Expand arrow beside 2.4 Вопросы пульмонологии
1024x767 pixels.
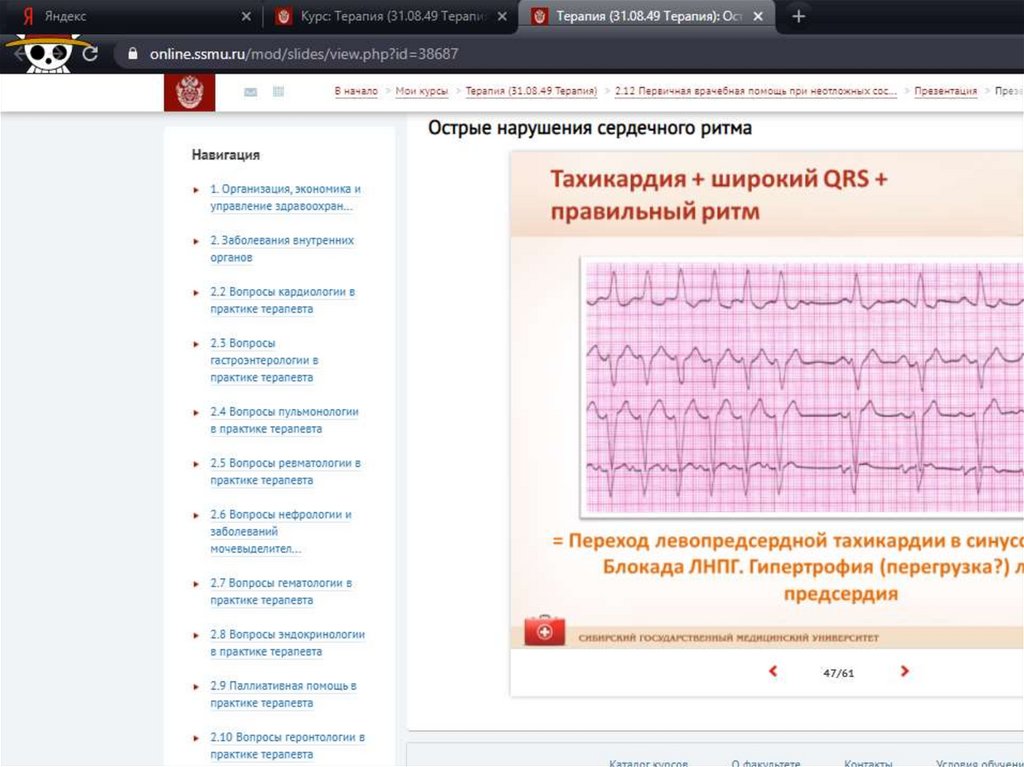coord(196,413)
